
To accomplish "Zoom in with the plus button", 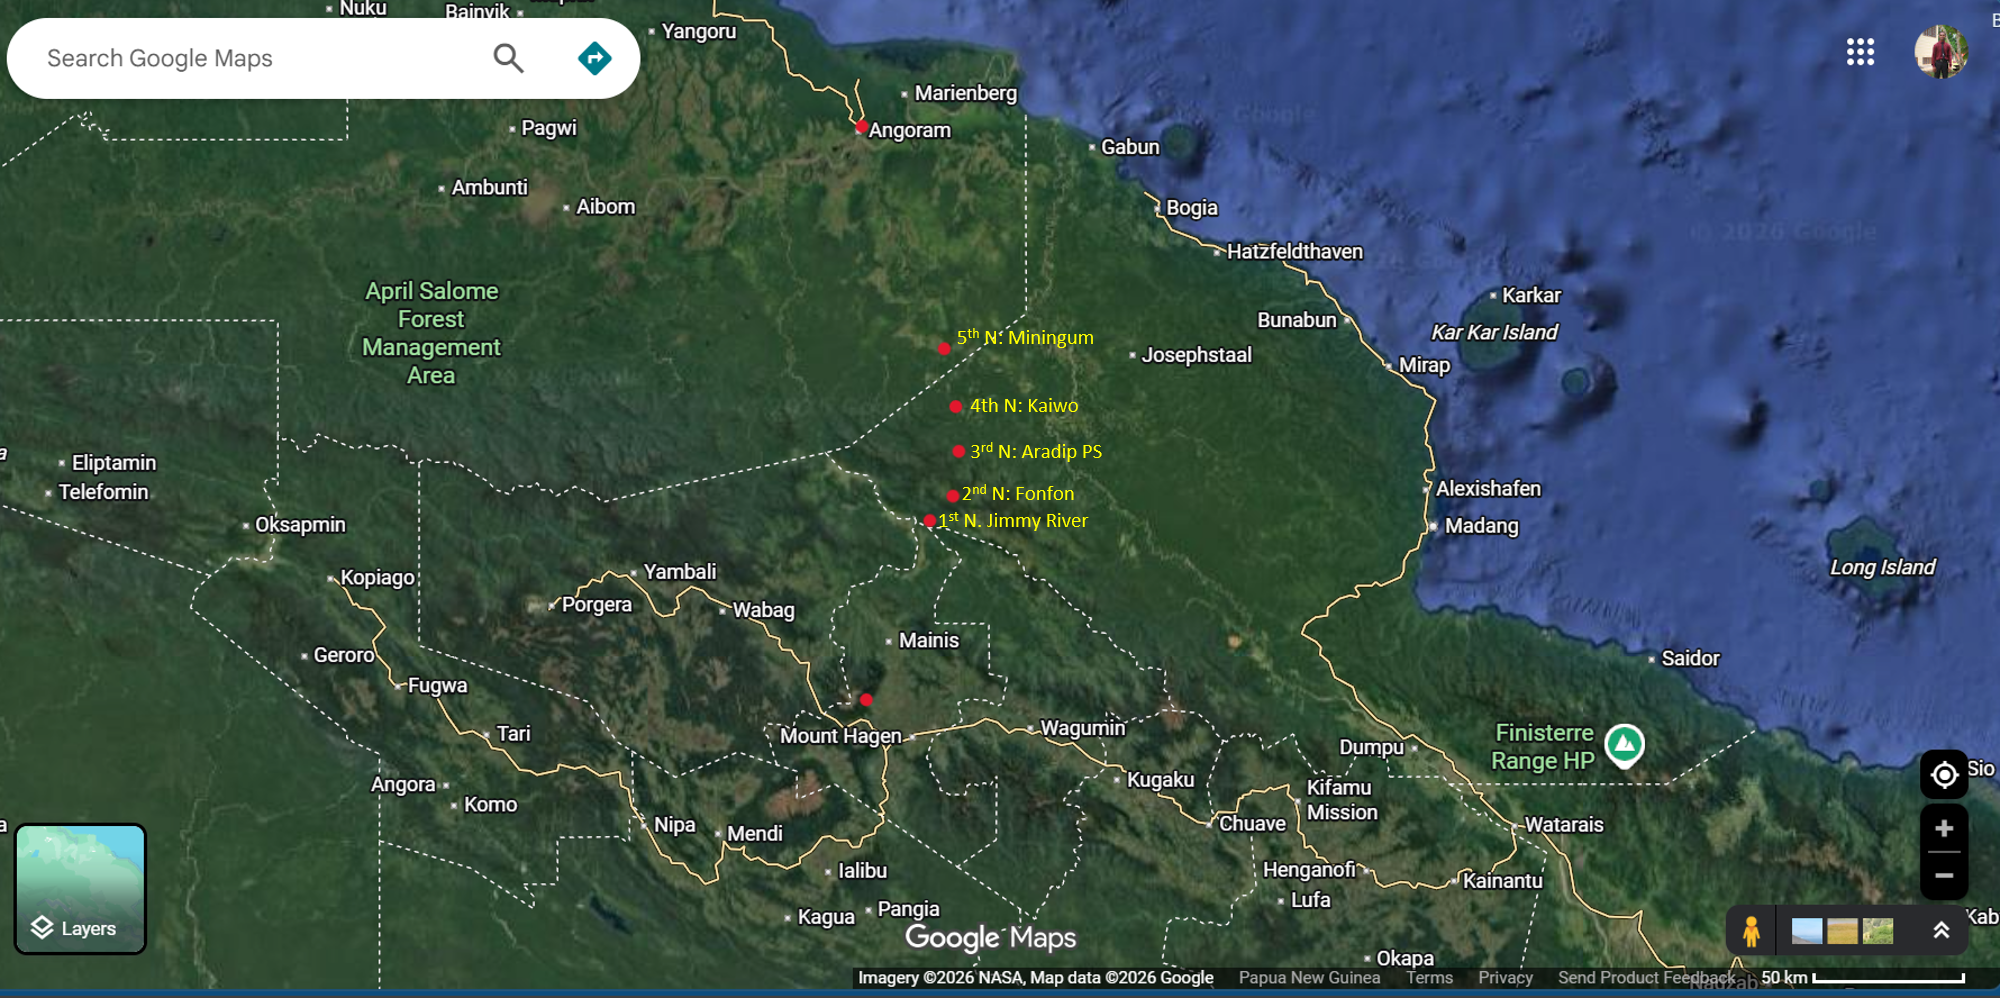I will pyautogui.click(x=1943, y=829).
